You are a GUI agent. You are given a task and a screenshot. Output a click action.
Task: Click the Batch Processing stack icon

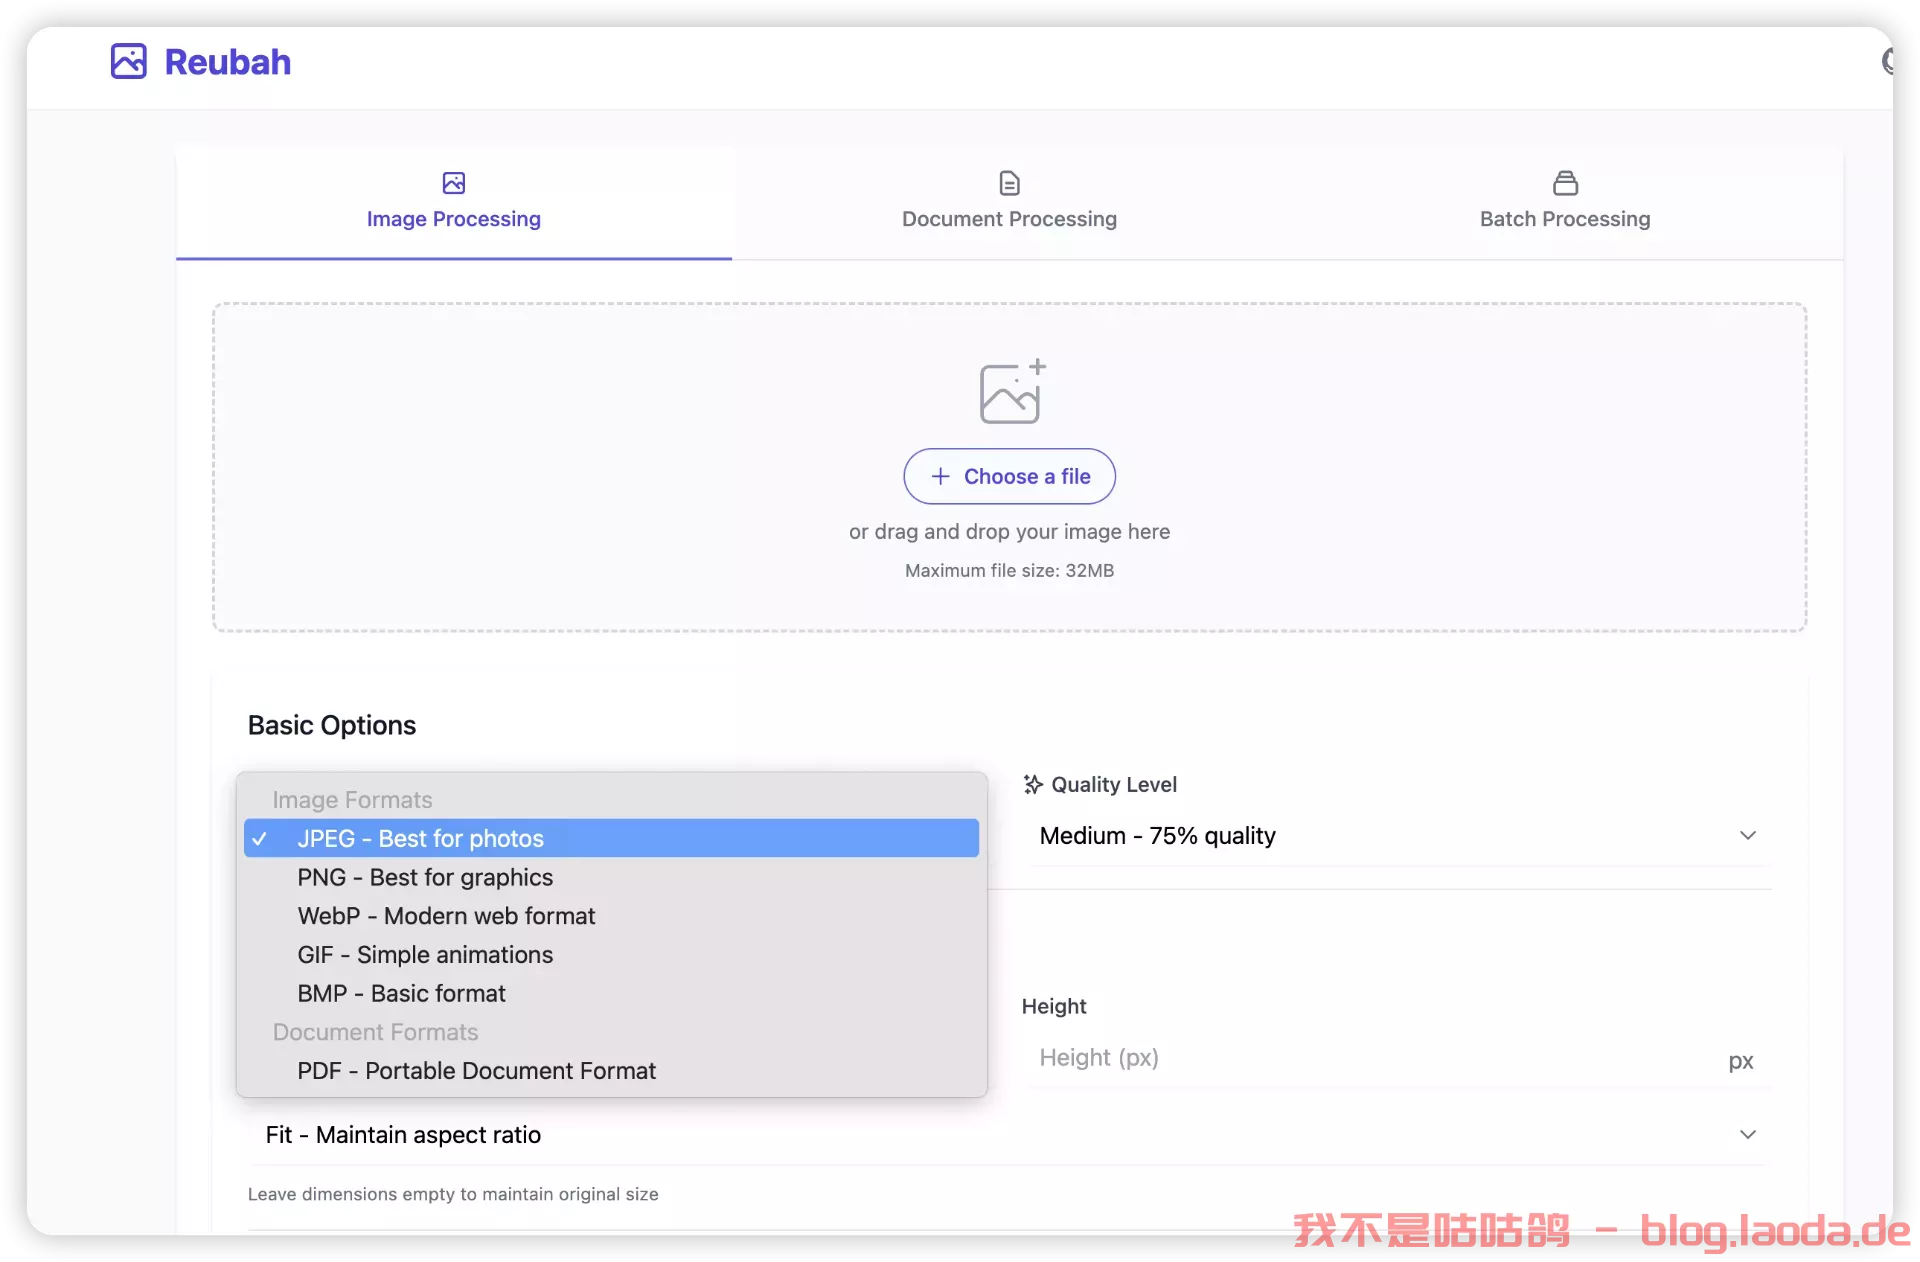click(1565, 183)
